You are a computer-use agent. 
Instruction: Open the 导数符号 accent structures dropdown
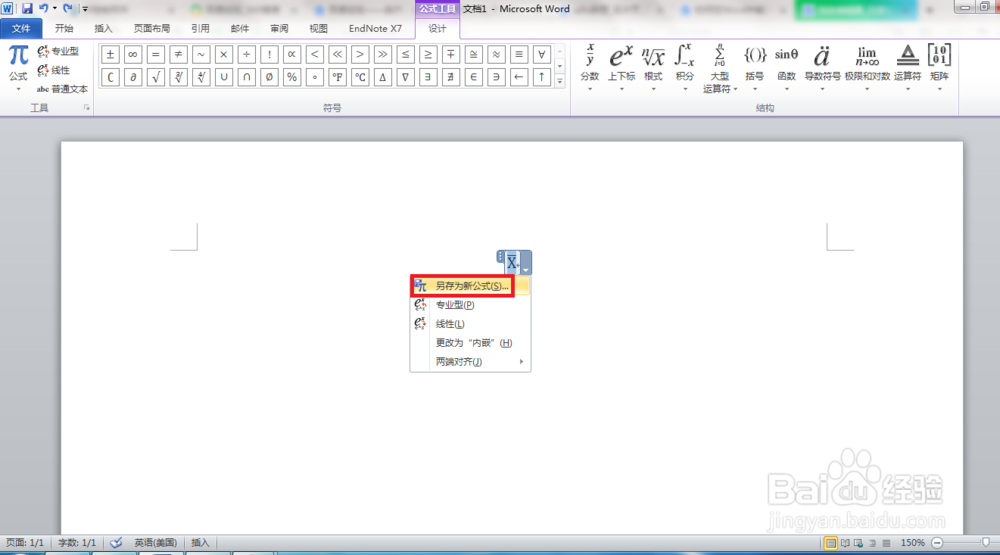[822, 69]
